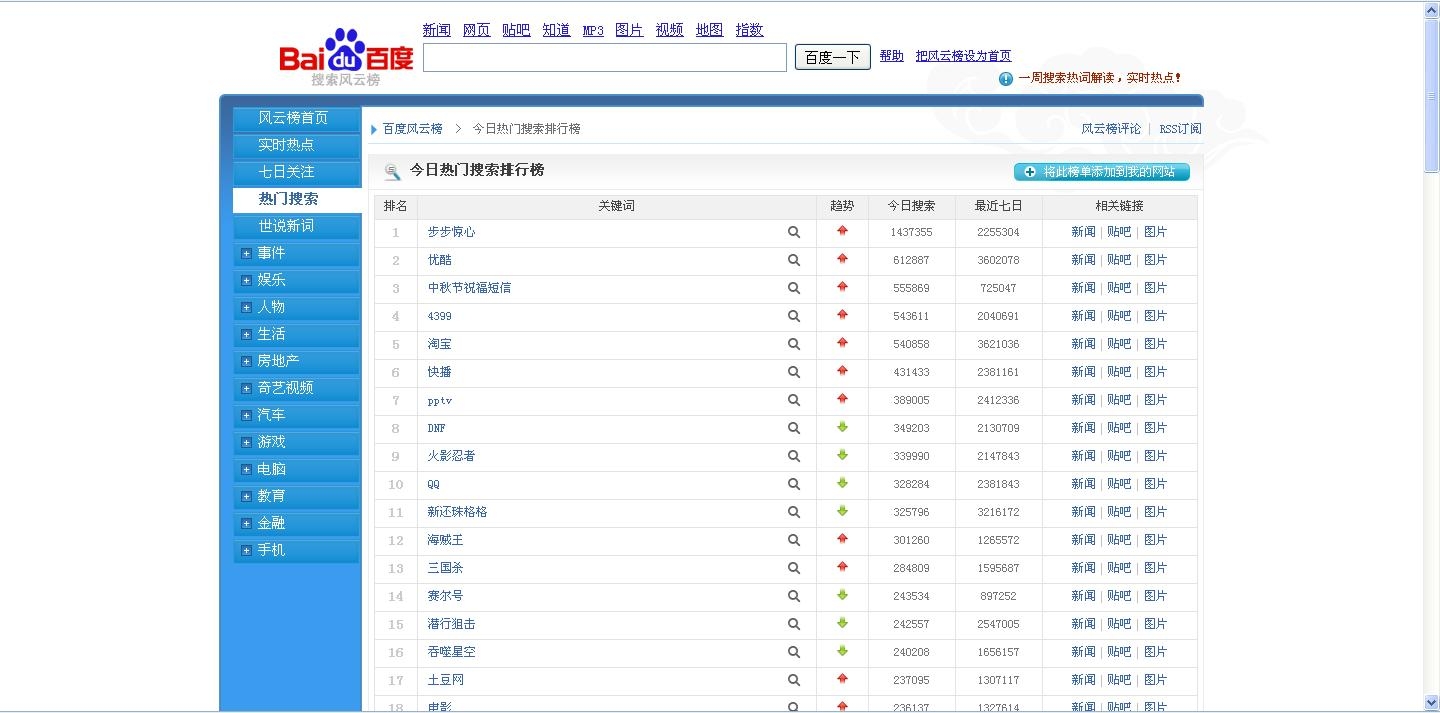Click the search icon in 4399 row
The image size is (1440, 713).
(794, 316)
